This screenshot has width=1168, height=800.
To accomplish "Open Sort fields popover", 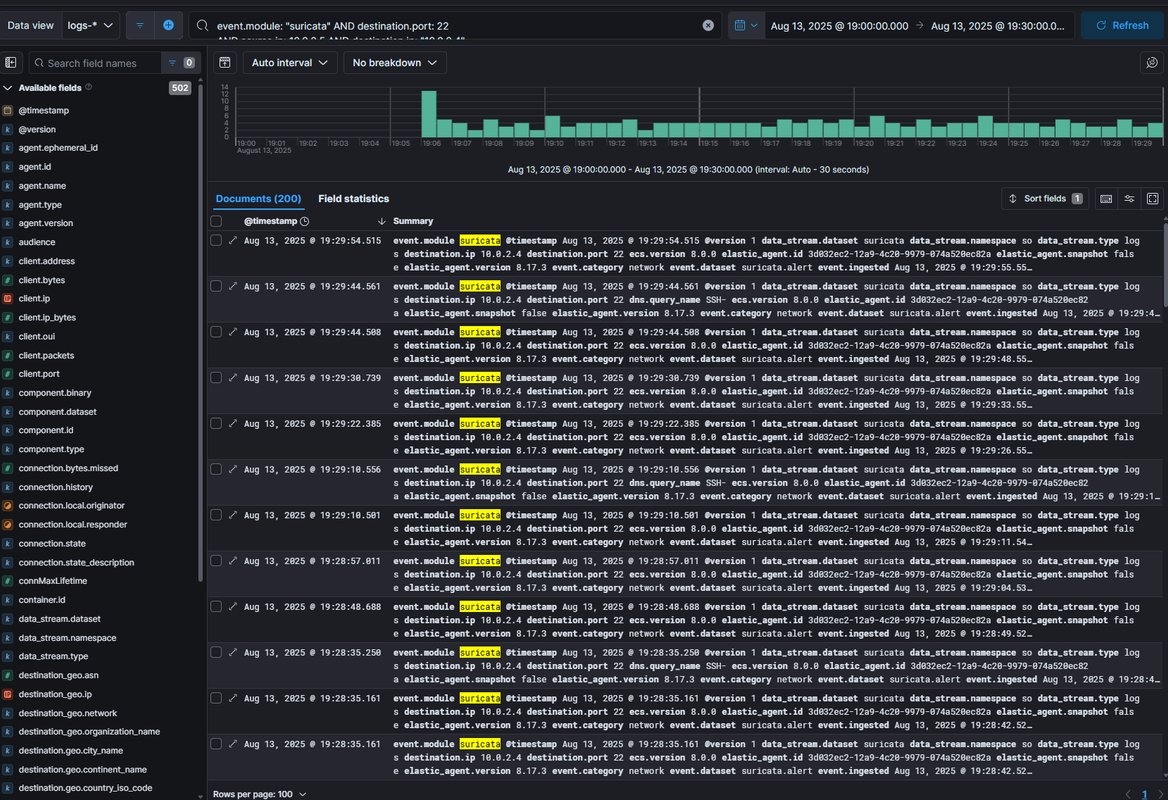I will pyautogui.click(x=1045, y=199).
